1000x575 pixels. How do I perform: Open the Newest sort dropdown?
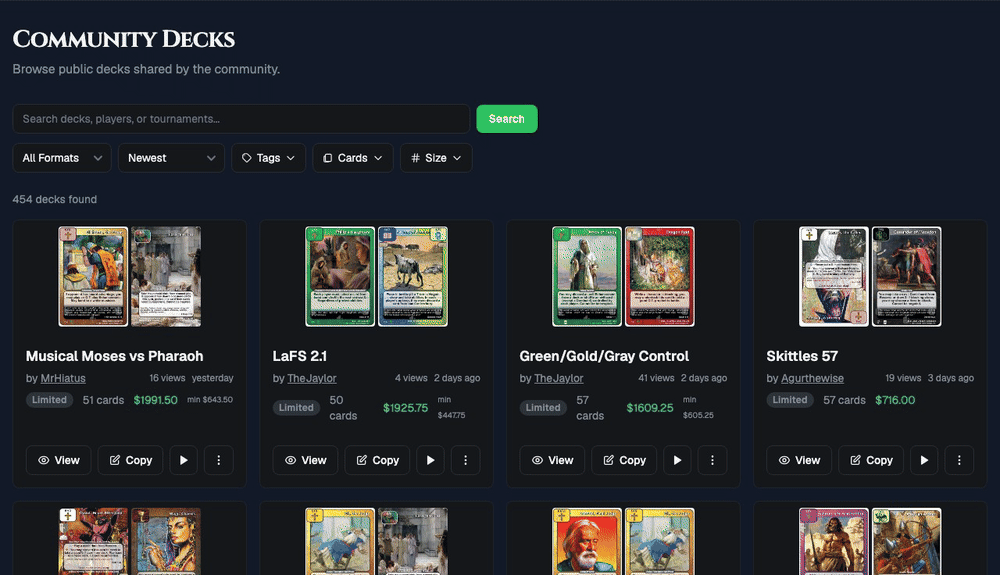171,158
